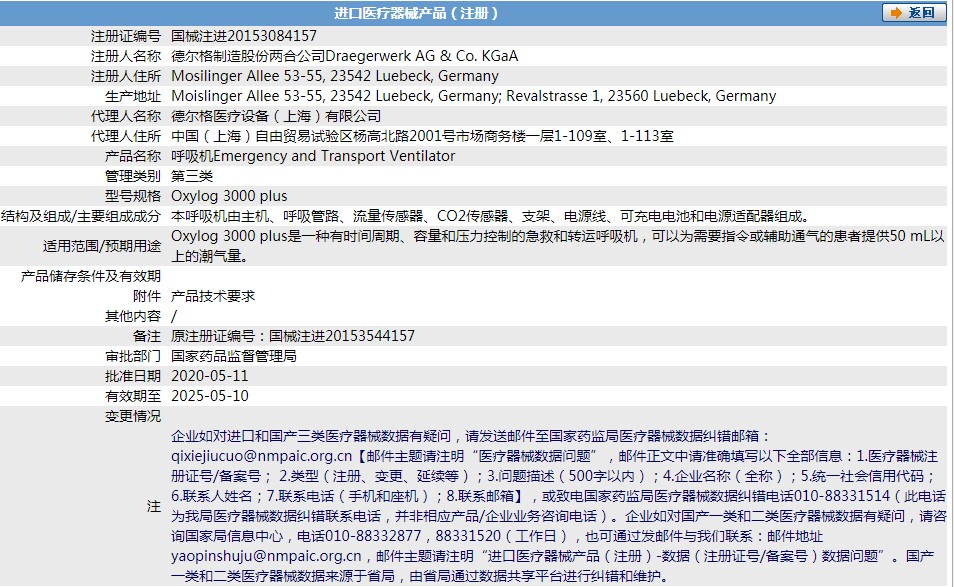This screenshot has width=954, height=587.
Task: Click model value Oxylog 3000 plus
Action: [229, 196]
